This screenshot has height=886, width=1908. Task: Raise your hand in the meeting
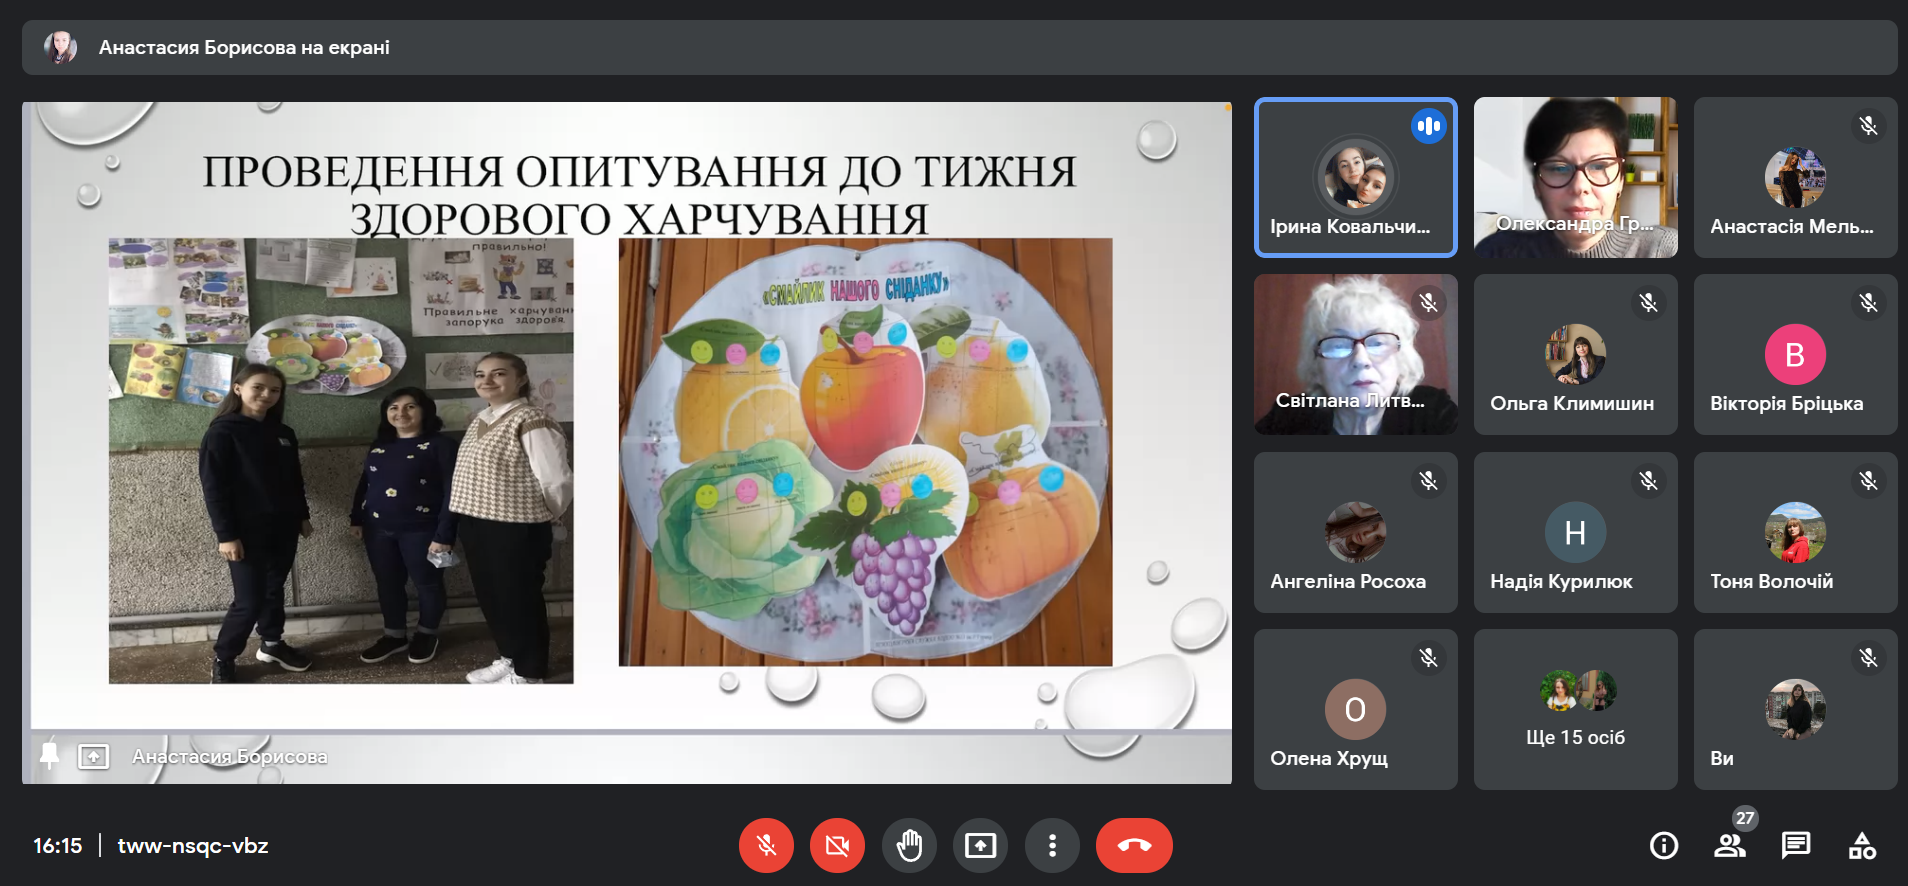coord(909,846)
